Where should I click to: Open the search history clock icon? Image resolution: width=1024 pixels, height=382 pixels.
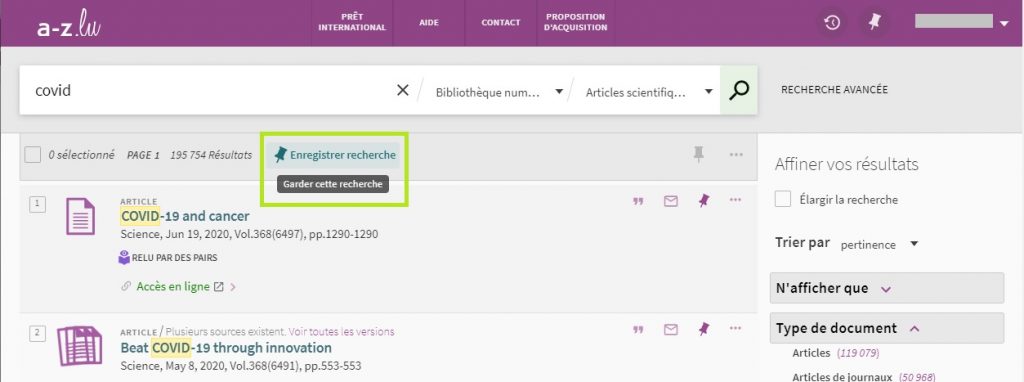pos(831,23)
